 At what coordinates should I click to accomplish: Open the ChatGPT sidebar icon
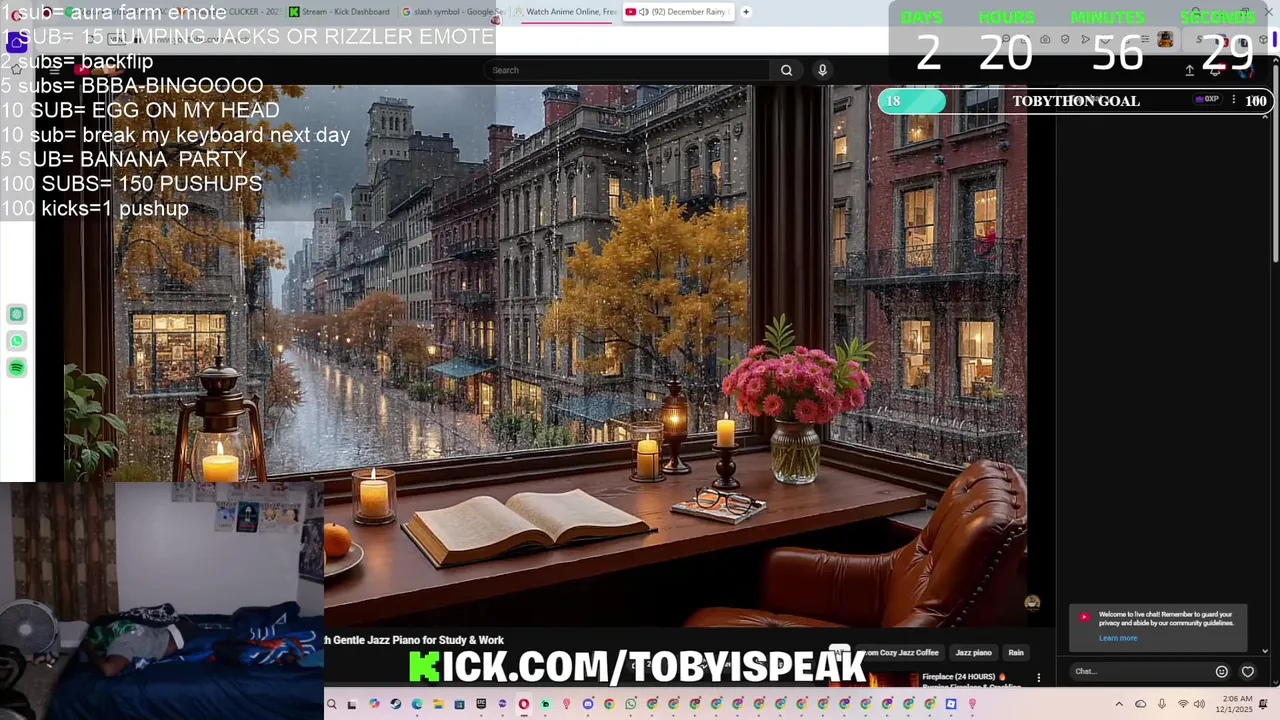17,314
